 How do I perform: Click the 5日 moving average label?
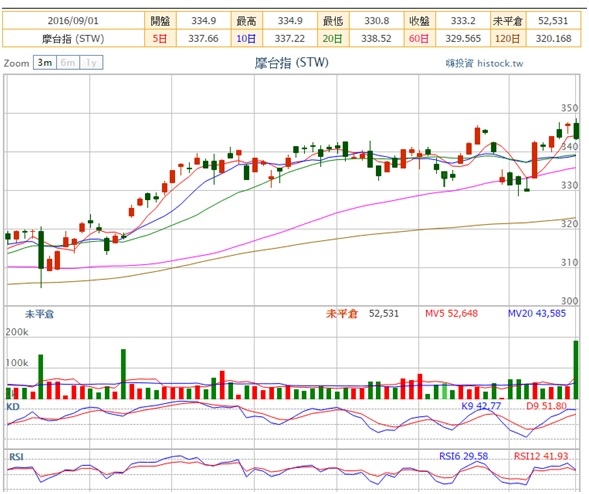pyautogui.click(x=160, y=38)
